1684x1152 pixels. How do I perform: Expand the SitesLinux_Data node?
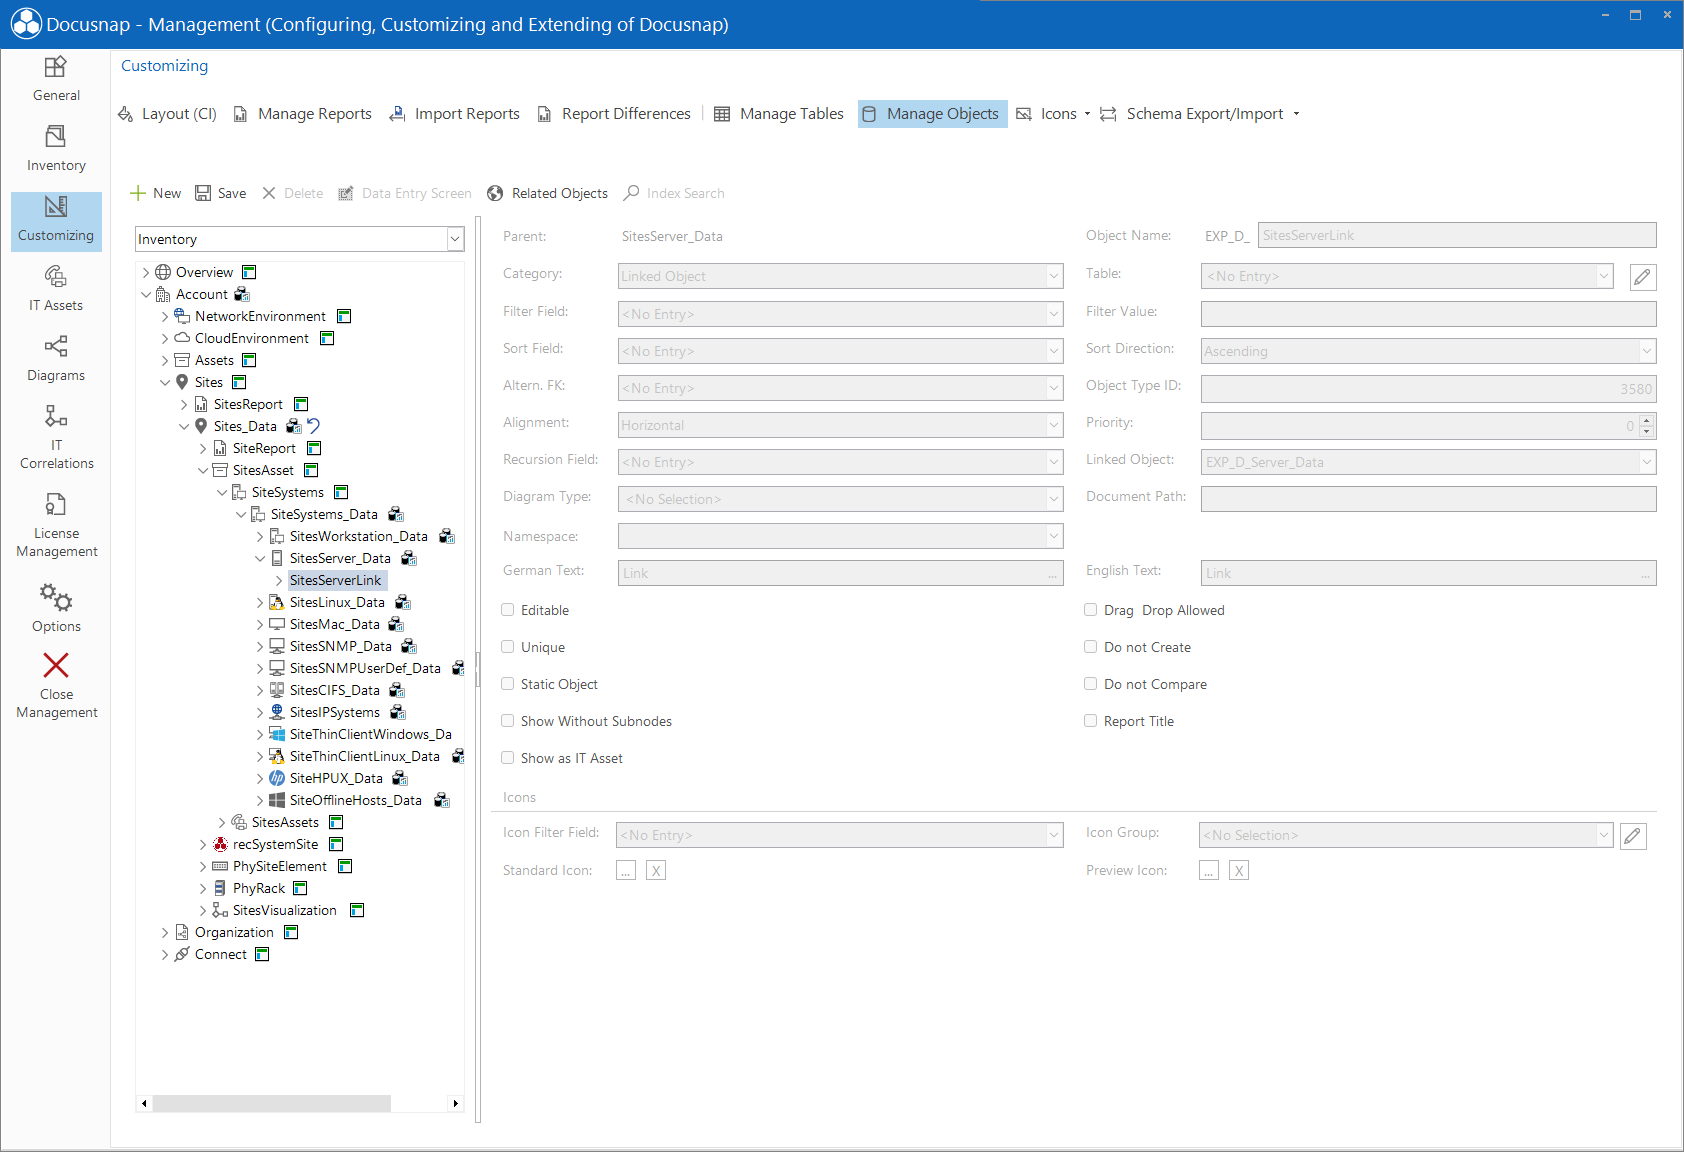click(x=260, y=602)
